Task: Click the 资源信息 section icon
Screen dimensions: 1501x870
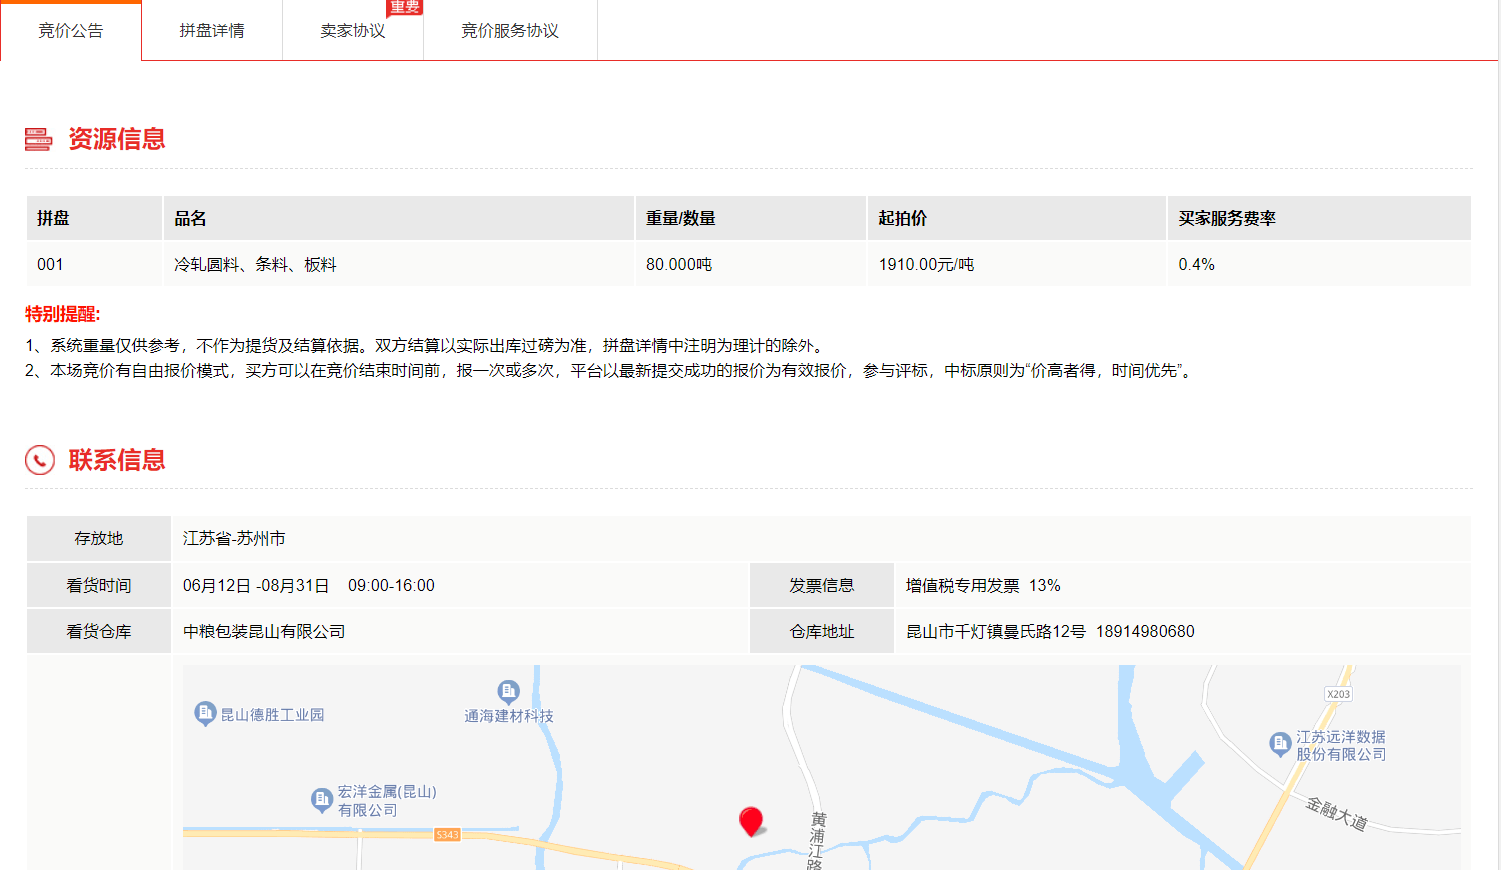Action: click(x=38, y=139)
